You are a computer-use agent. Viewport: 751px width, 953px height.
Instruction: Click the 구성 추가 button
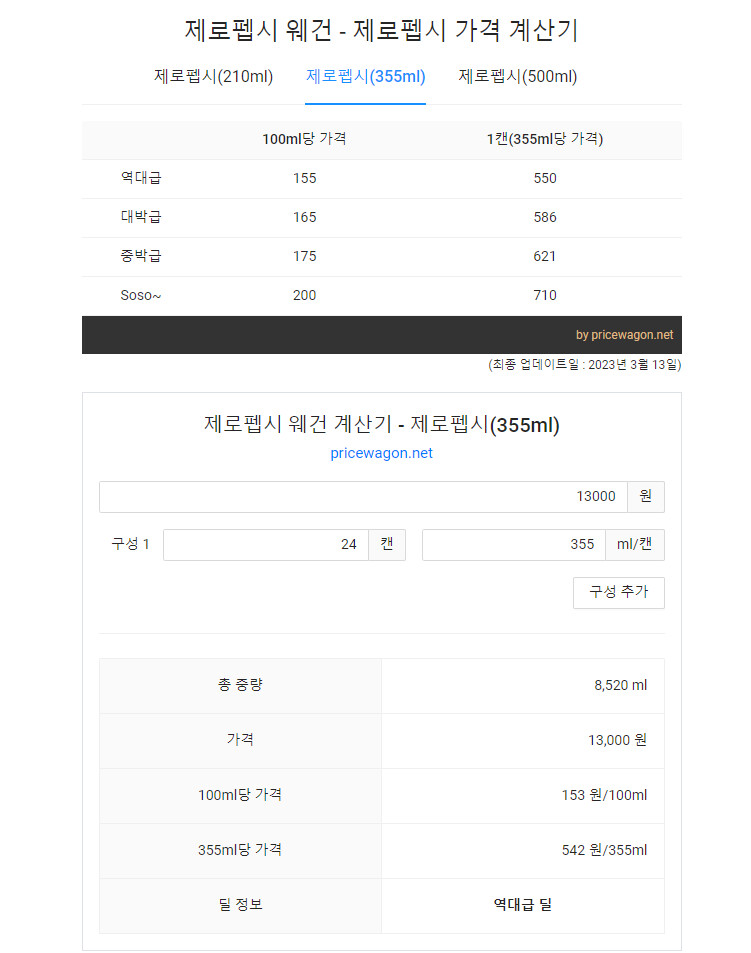click(618, 592)
